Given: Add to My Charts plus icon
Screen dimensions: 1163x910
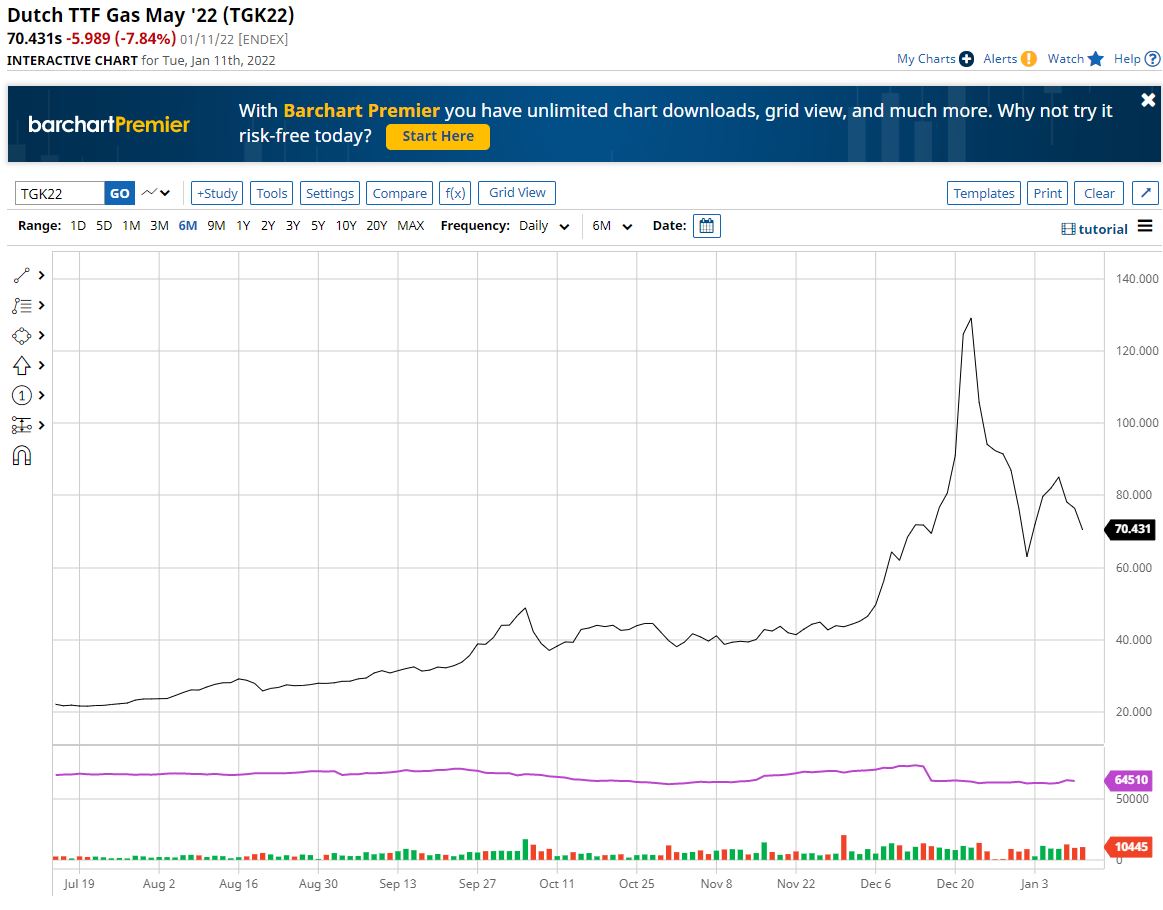Looking at the screenshot, I should coord(966,59).
